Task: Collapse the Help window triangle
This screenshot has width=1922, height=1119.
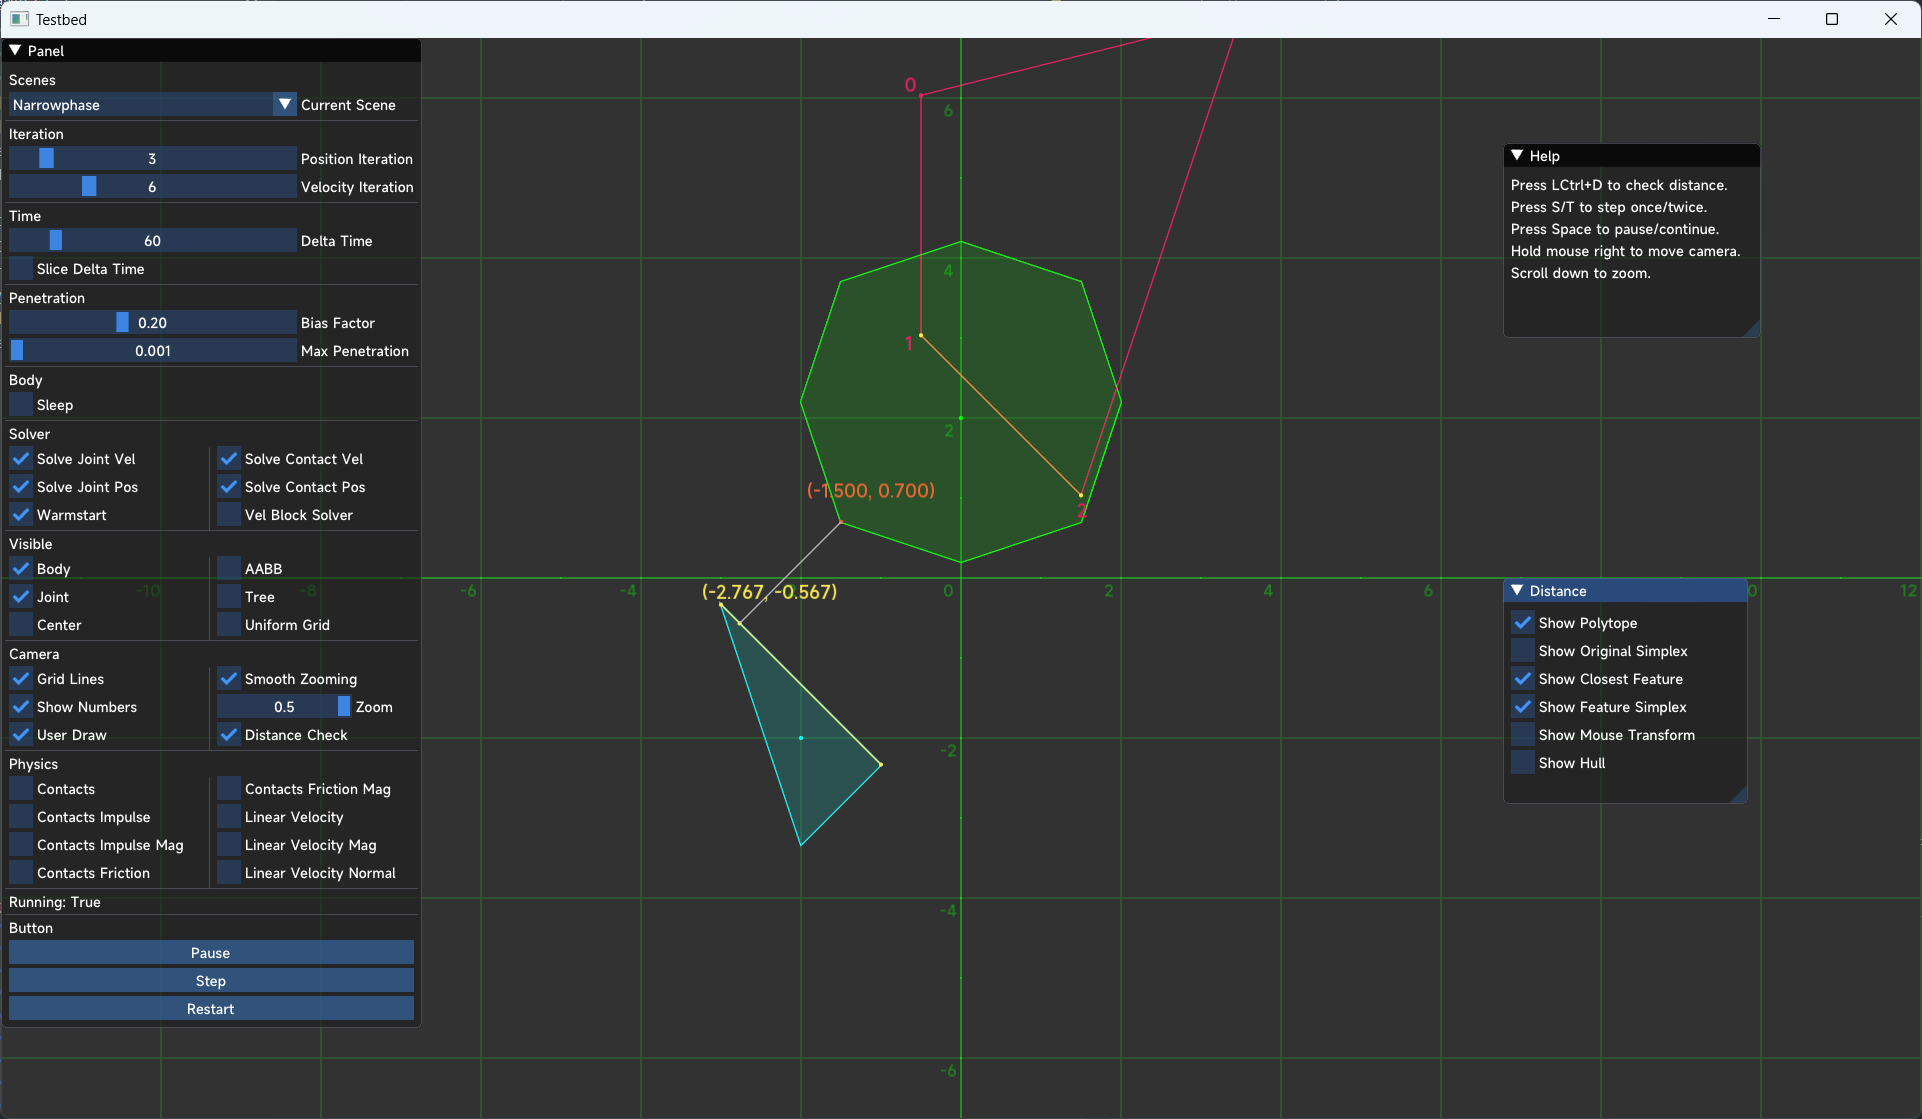Action: point(1517,156)
